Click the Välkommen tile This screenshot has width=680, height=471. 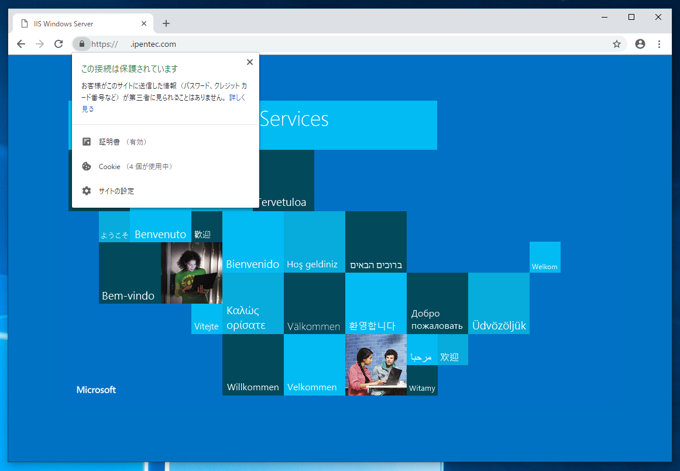[x=314, y=304]
